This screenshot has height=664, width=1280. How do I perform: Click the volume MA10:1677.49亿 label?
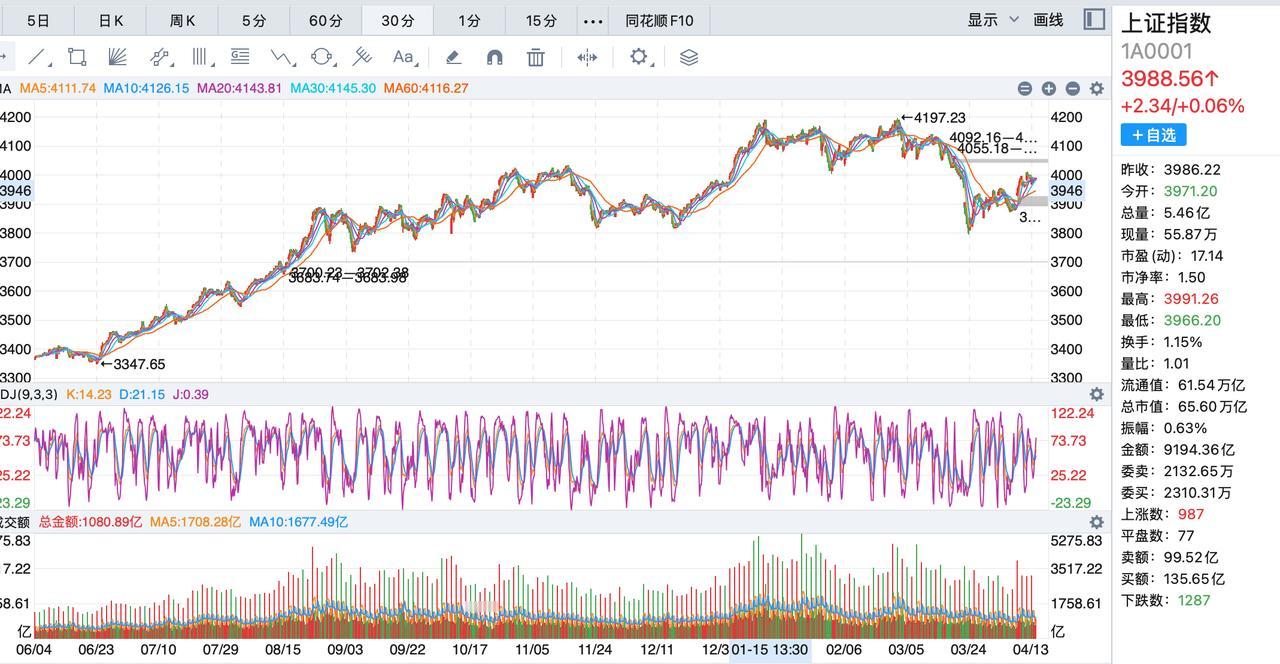click(x=298, y=522)
